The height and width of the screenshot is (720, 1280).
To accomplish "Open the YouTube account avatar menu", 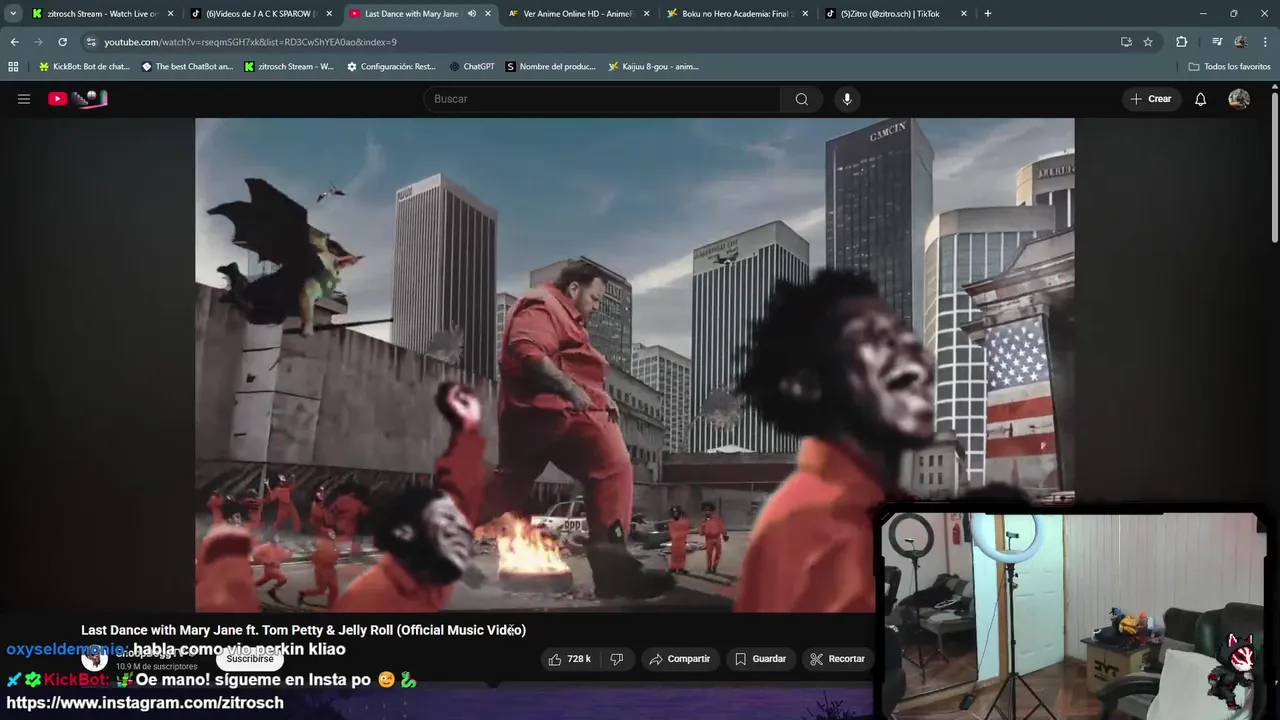I will pos(1239,99).
